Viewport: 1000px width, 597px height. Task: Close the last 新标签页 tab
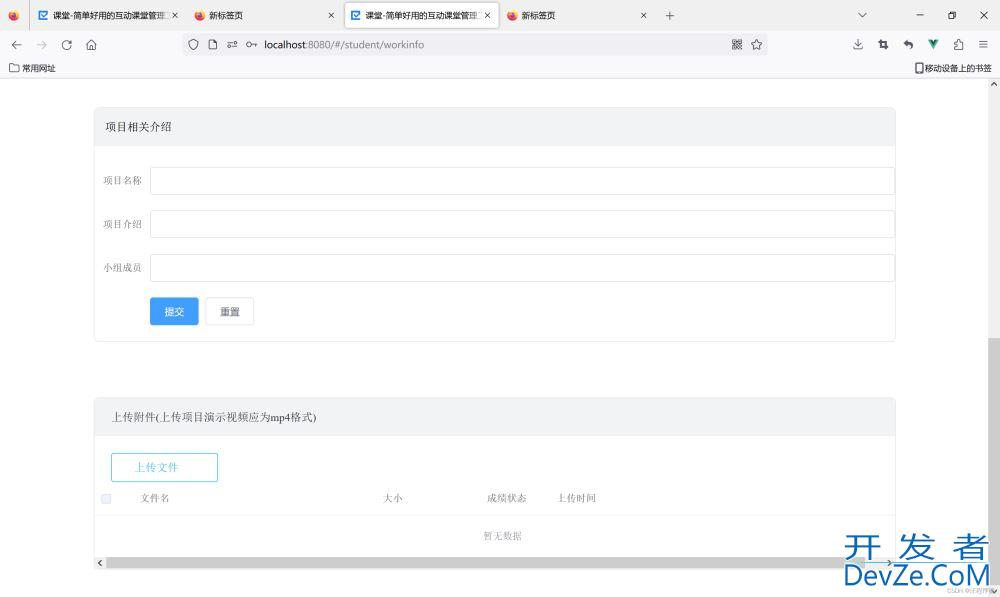pos(643,15)
